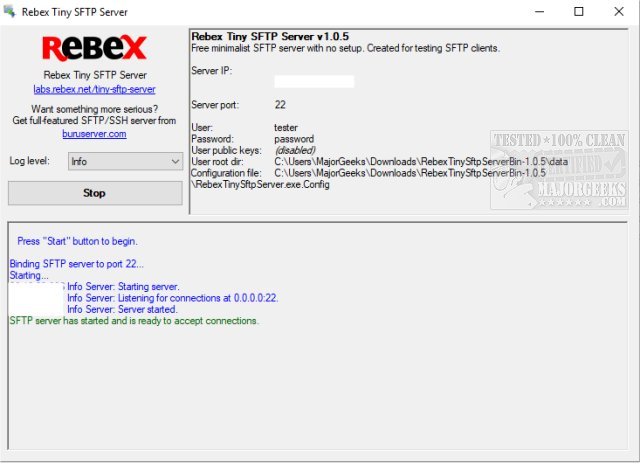Click 'Want something more serious?' text
This screenshot has width=640, height=464.
94,109
